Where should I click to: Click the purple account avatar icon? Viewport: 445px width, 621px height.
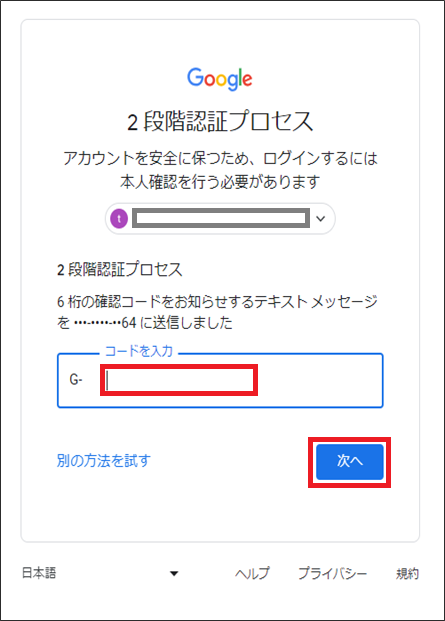tap(119, 219)
